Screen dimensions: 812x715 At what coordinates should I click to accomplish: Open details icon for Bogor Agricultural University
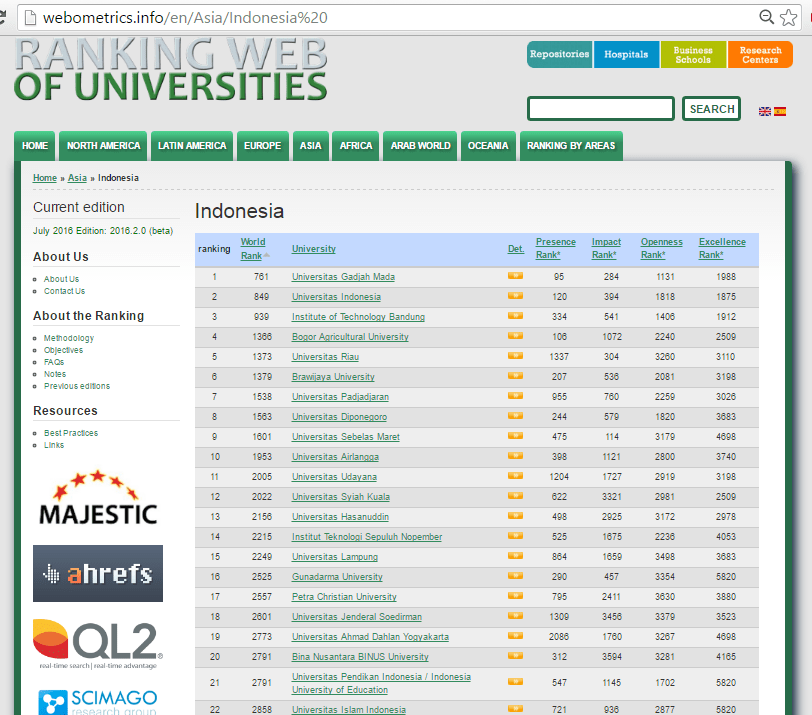click(515, 336)
